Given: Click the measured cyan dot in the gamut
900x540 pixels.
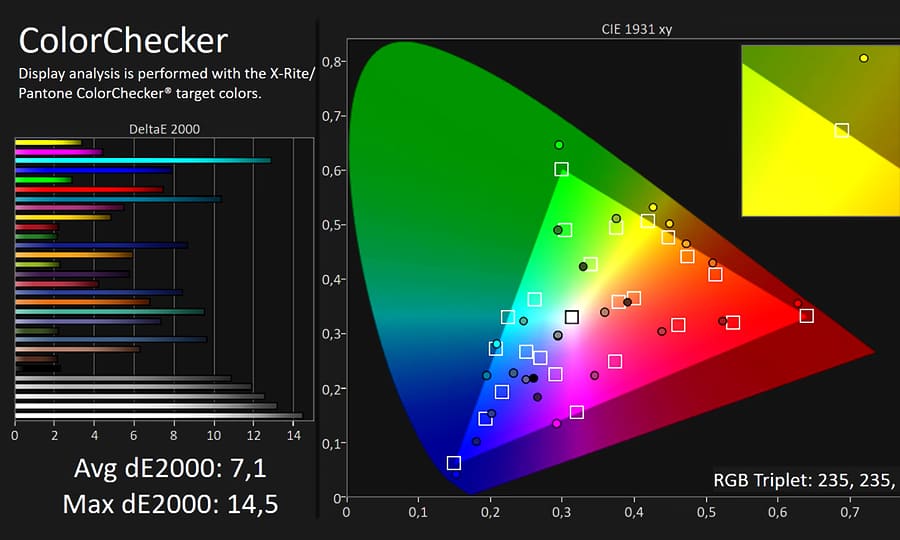Looking at the screenshot, I should 497,343.
